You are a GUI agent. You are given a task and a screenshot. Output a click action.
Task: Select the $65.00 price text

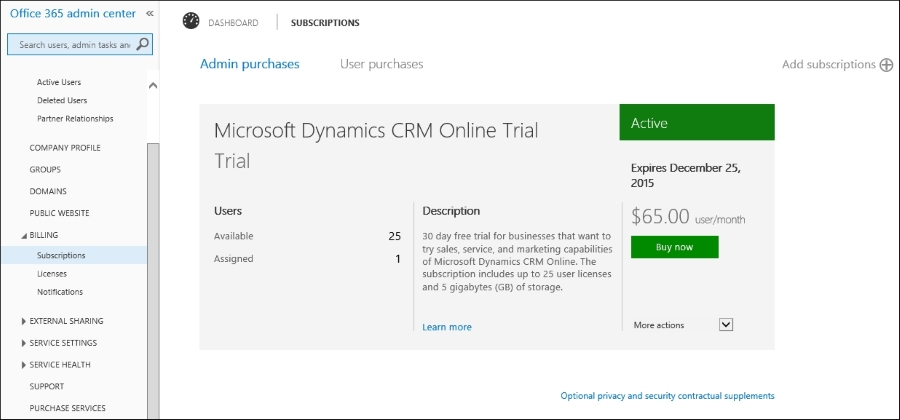pyautogui.click(x=660, y=216)
